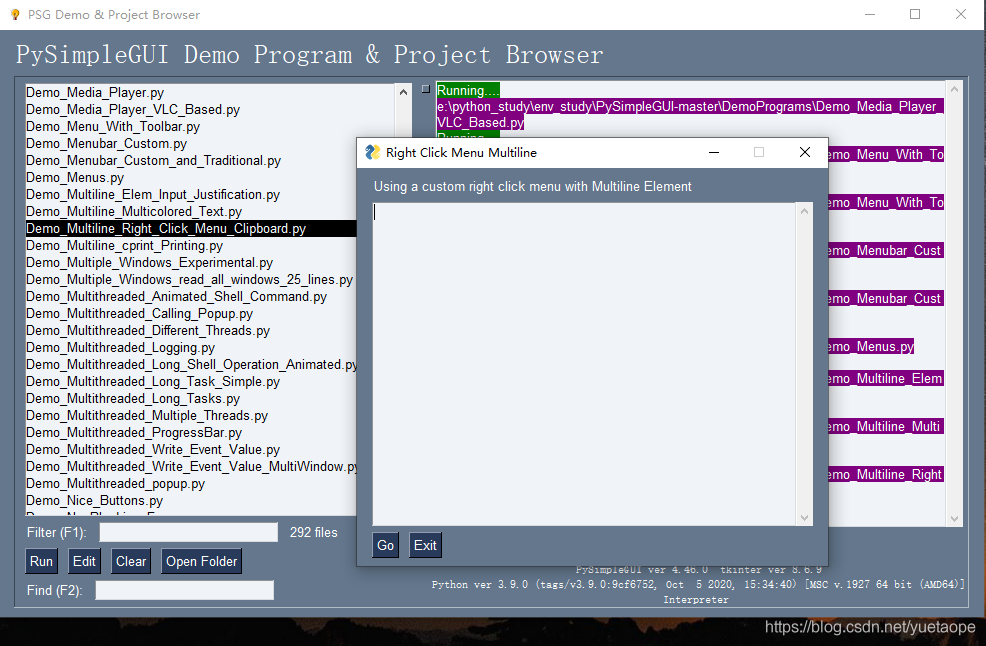The image size is (986, 646).
Task: Select Demo_Media_Player_VLC_Based.py
Action: (133, 109)
